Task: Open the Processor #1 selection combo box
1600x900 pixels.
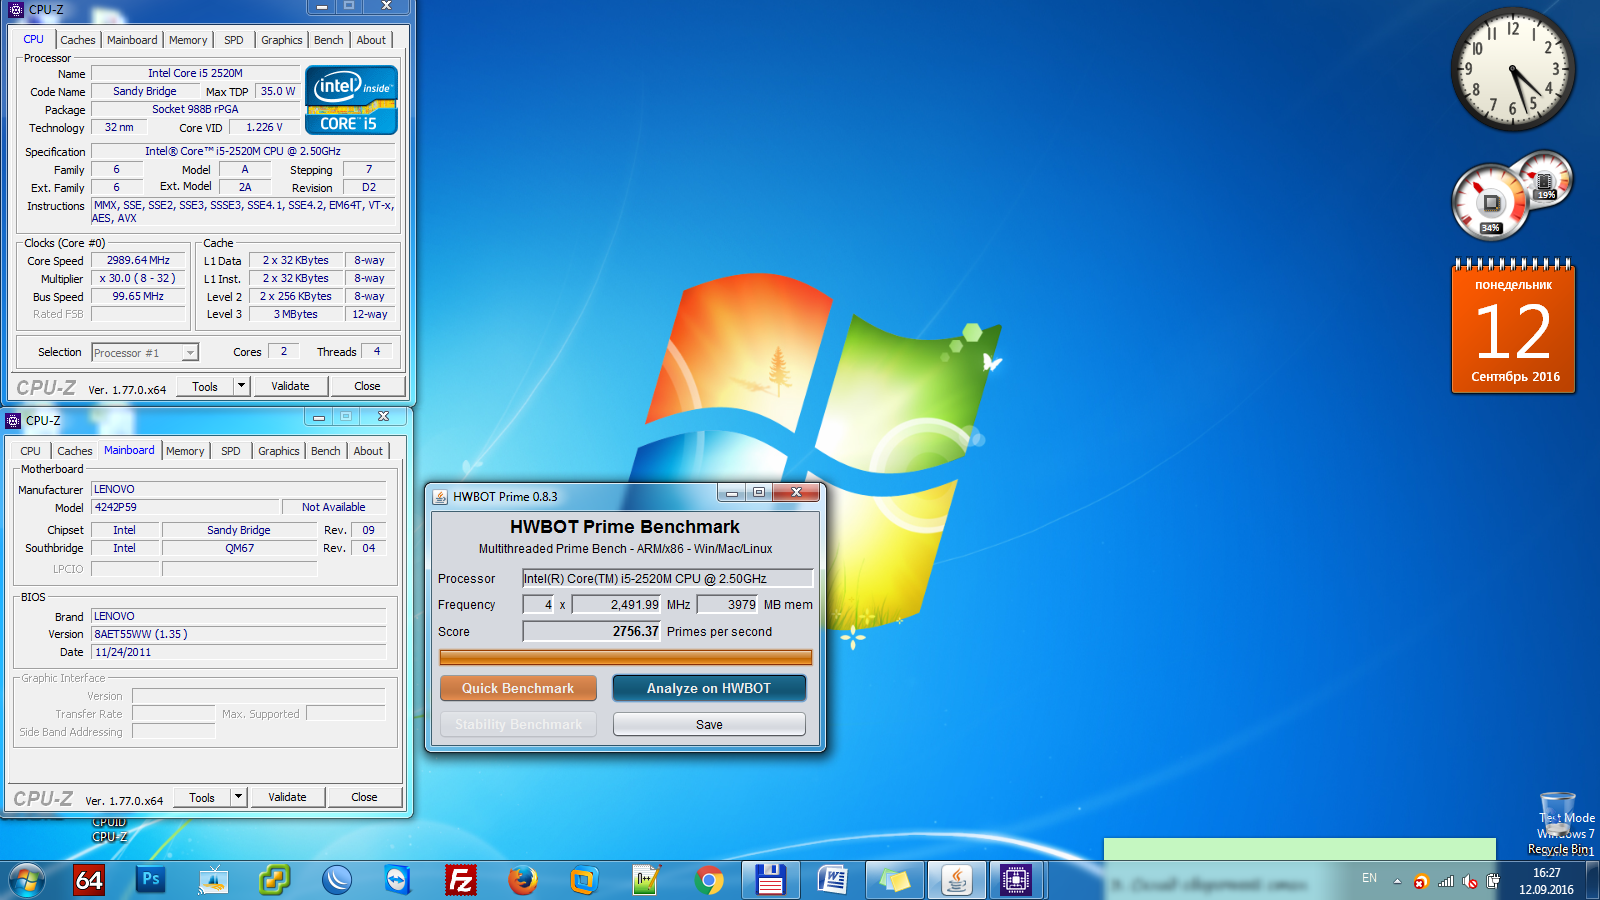Action: pos(145,353)
